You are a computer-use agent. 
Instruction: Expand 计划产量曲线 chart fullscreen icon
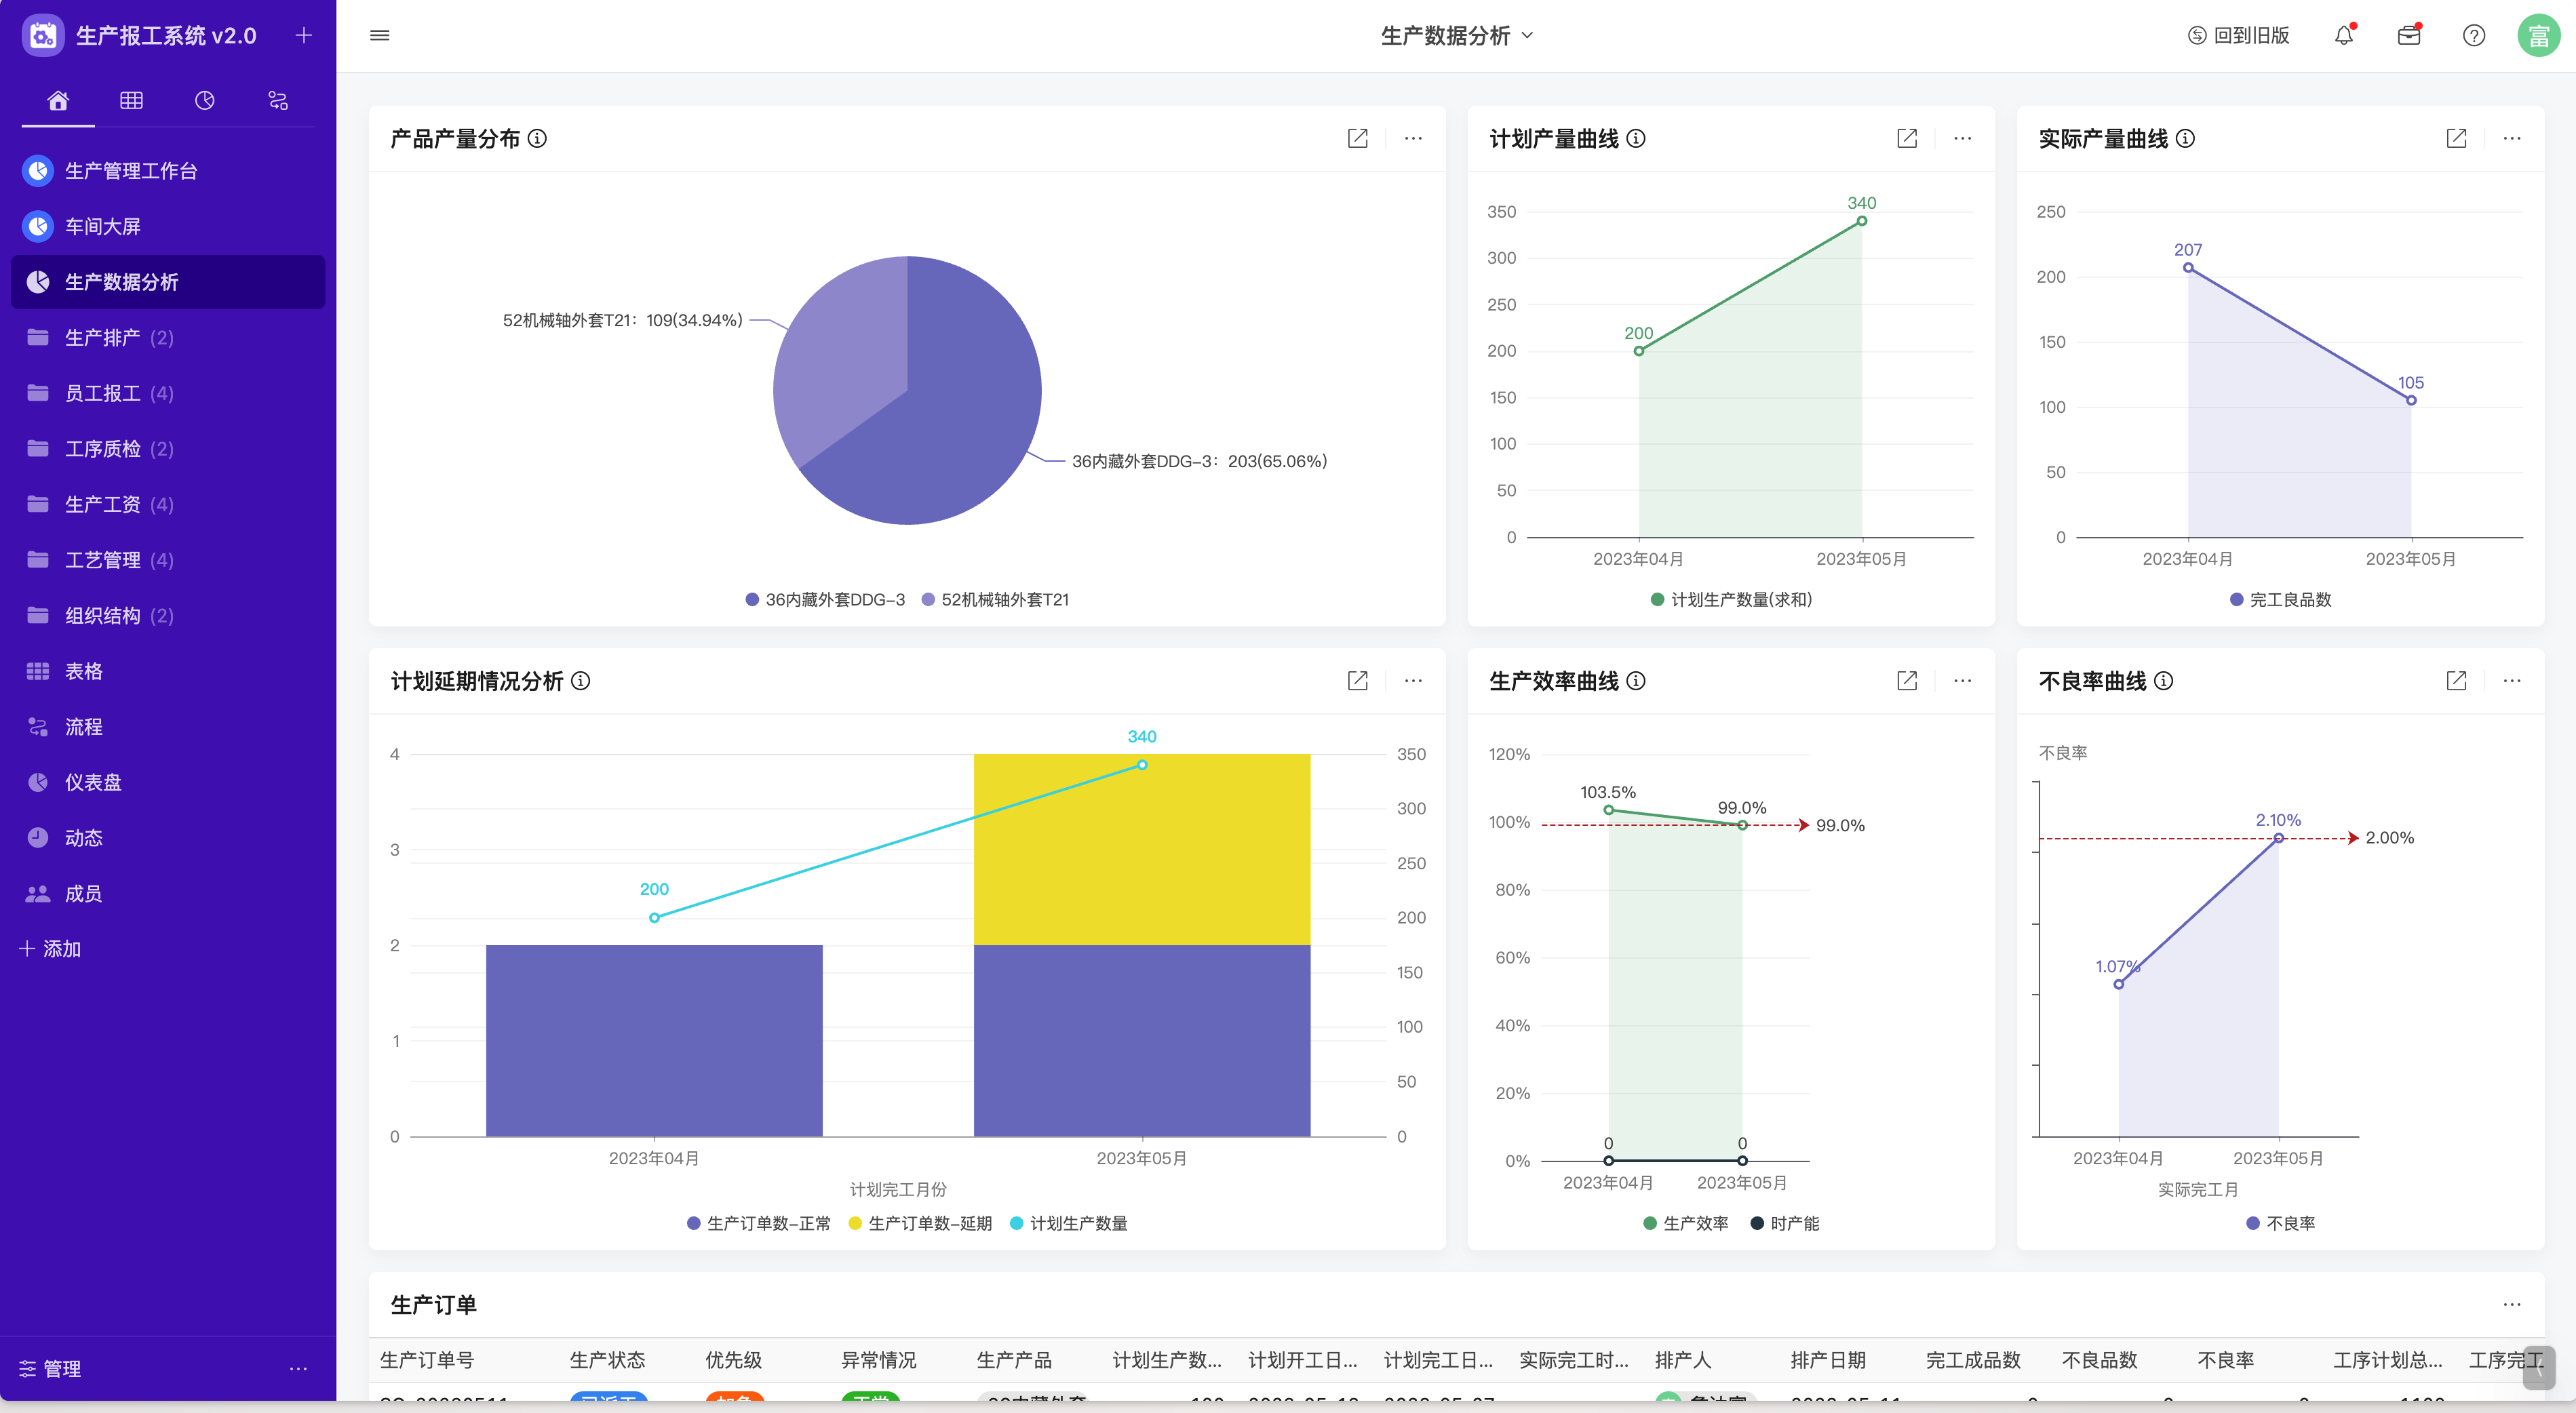tap(1907, 139)
